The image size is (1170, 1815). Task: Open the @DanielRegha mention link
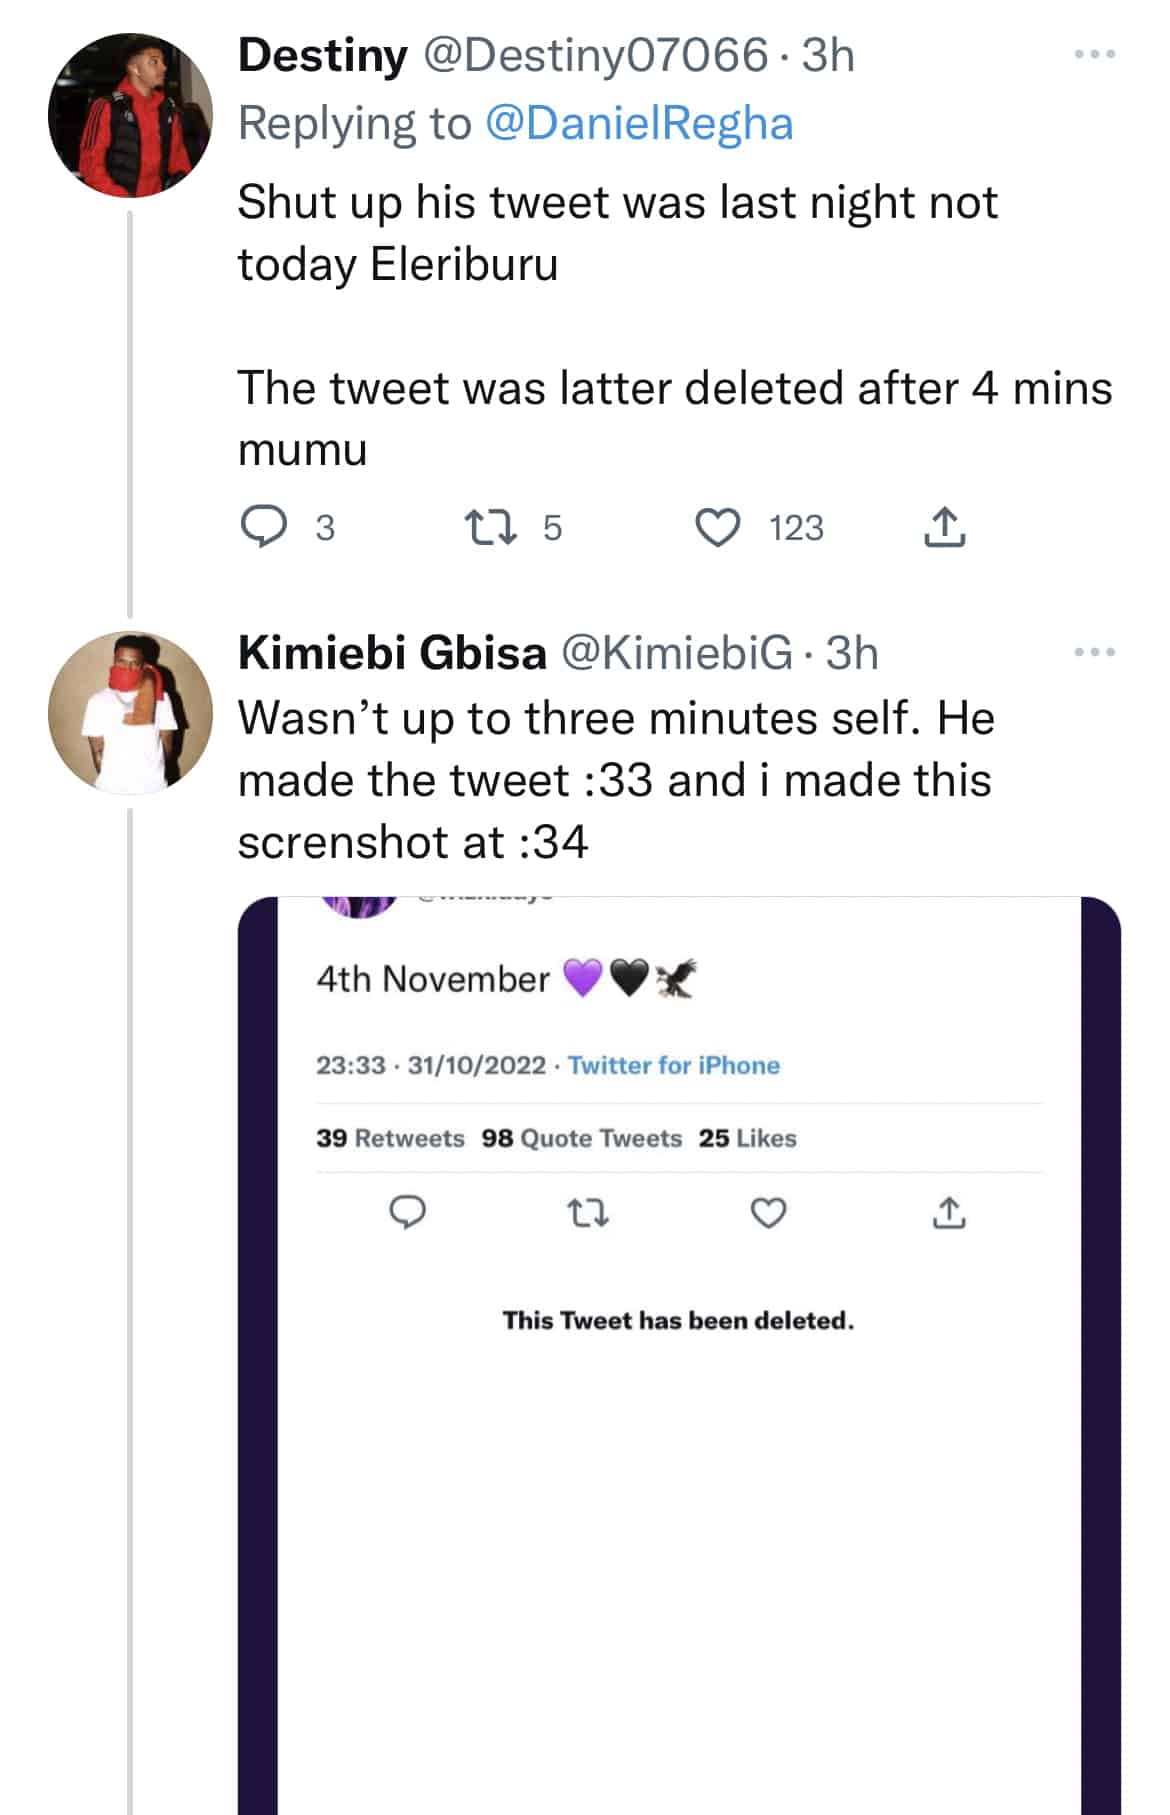(639, 124)
